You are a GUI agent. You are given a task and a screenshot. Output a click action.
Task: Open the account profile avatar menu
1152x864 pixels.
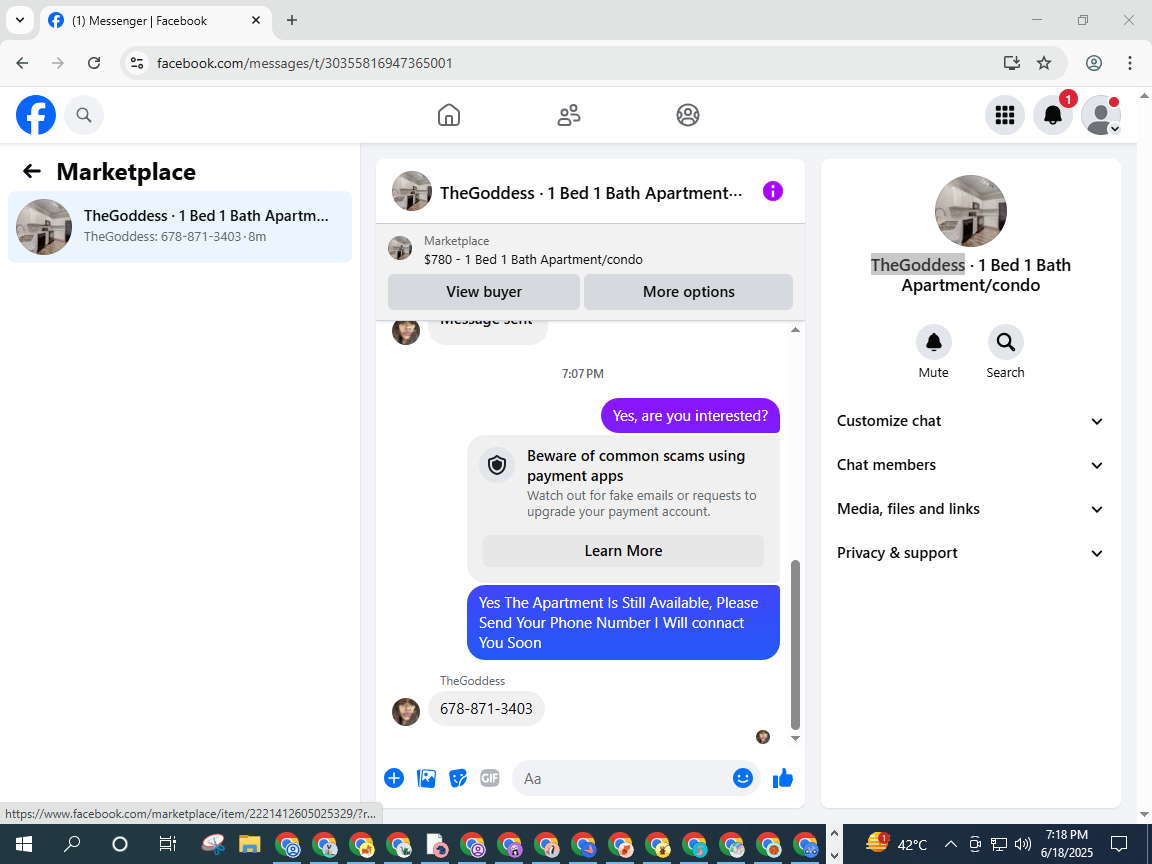[x=1101, y=115]
